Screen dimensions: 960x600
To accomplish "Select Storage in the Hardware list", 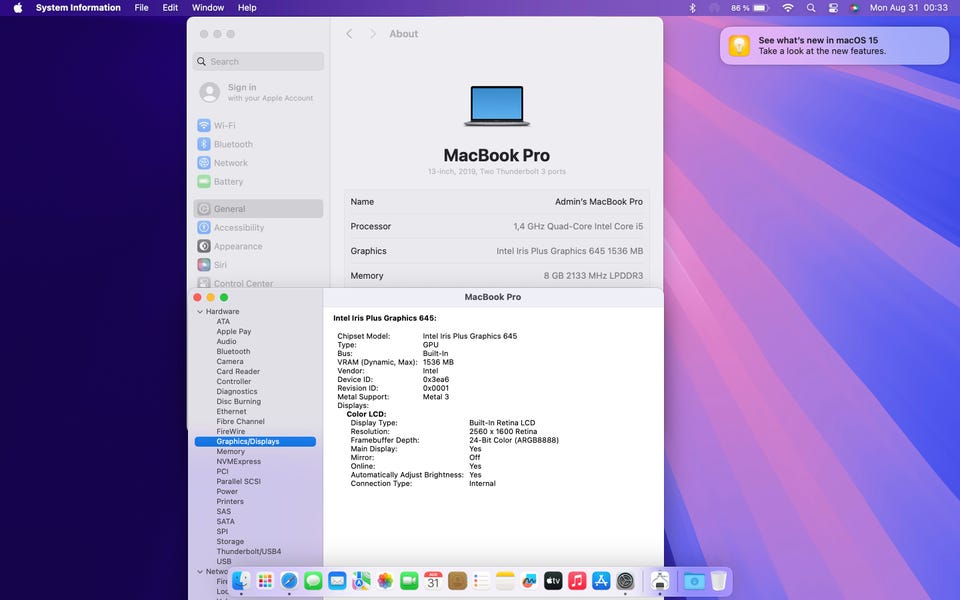I will 230,542.
